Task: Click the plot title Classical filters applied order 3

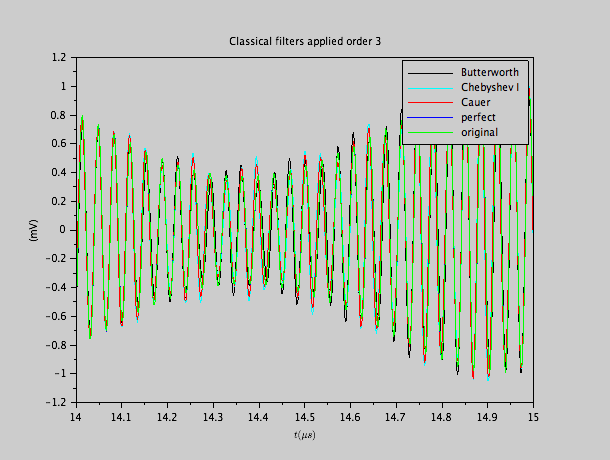Action: (x=305, y=41)
